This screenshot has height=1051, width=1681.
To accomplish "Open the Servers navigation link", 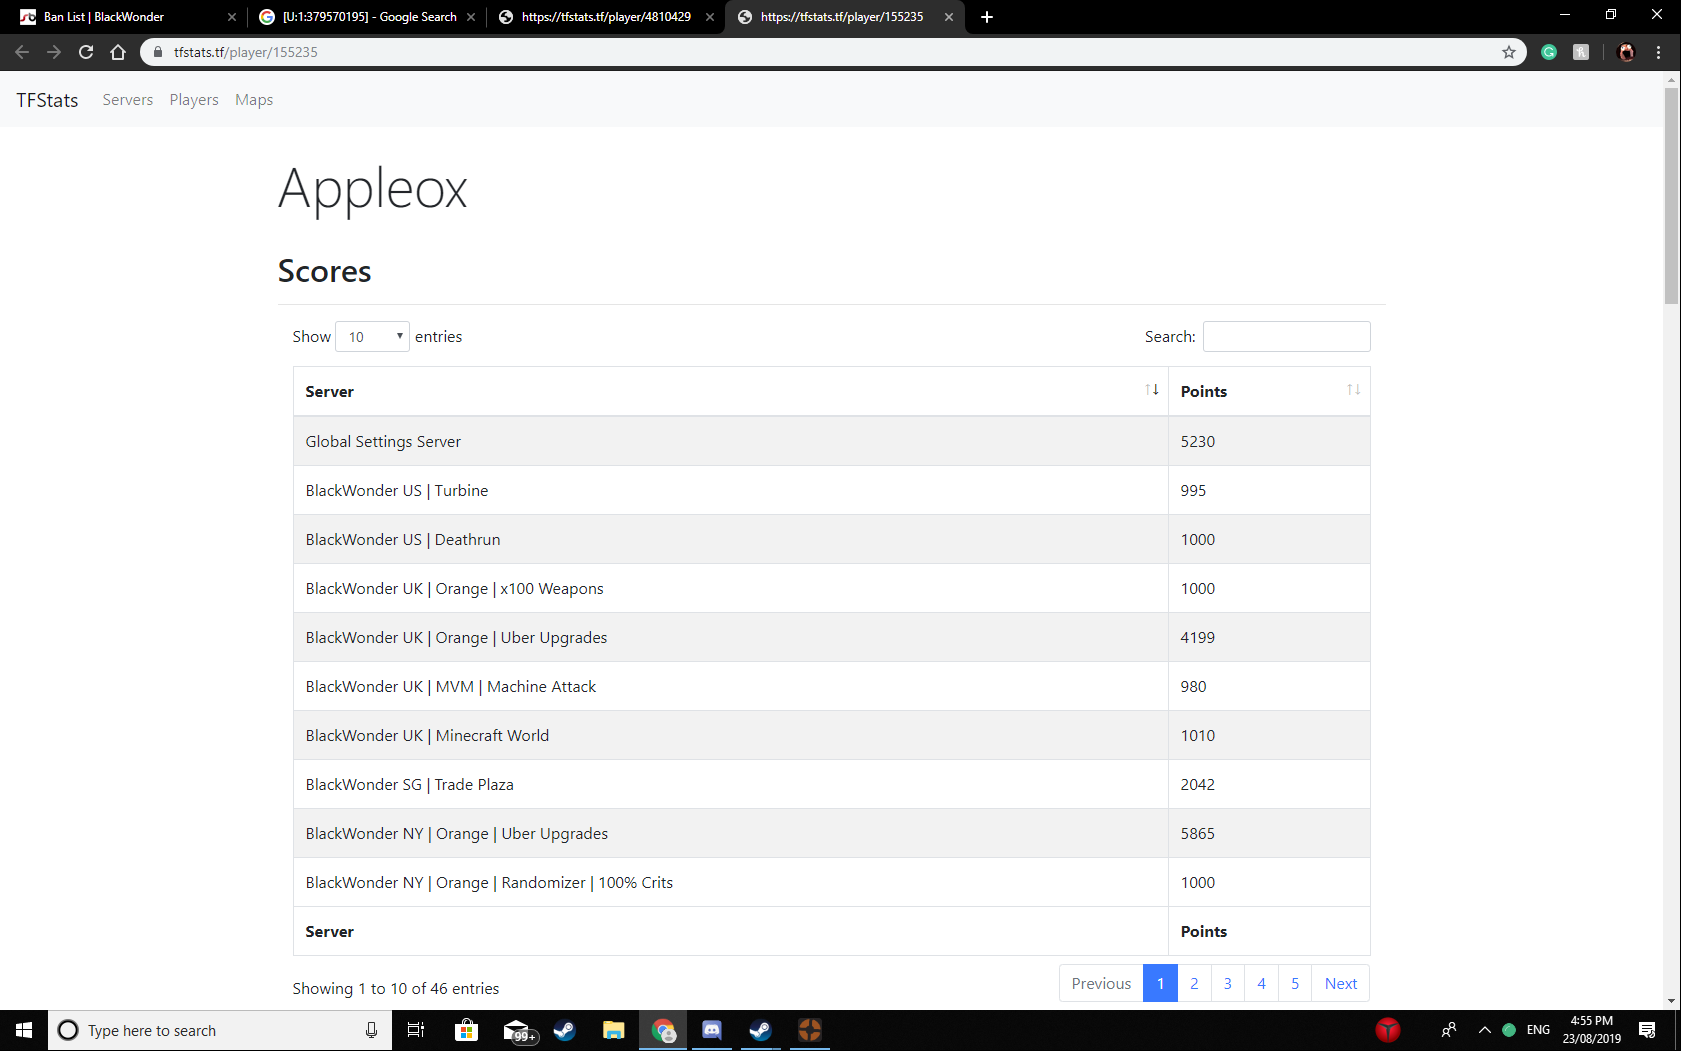I will click(128, 100).
